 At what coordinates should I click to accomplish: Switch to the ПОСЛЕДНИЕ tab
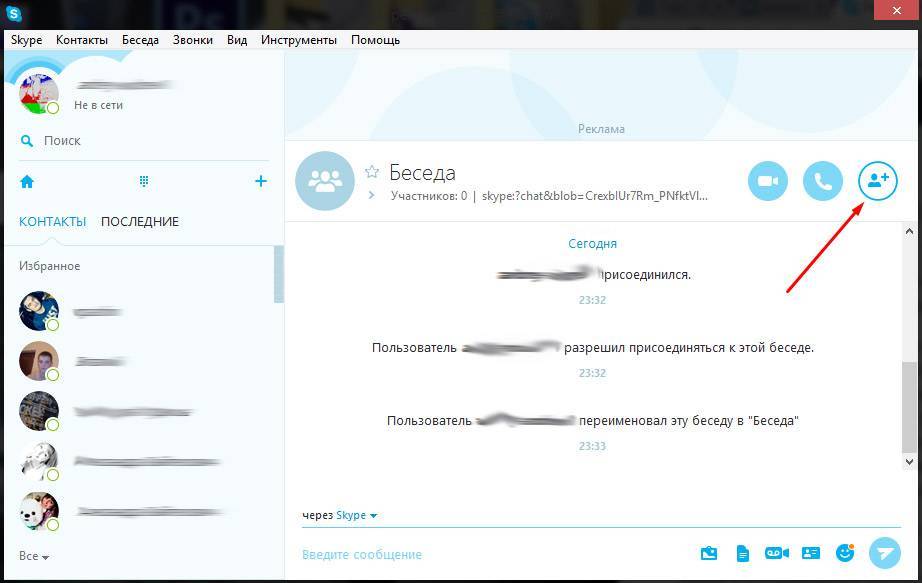coord(140,222)
